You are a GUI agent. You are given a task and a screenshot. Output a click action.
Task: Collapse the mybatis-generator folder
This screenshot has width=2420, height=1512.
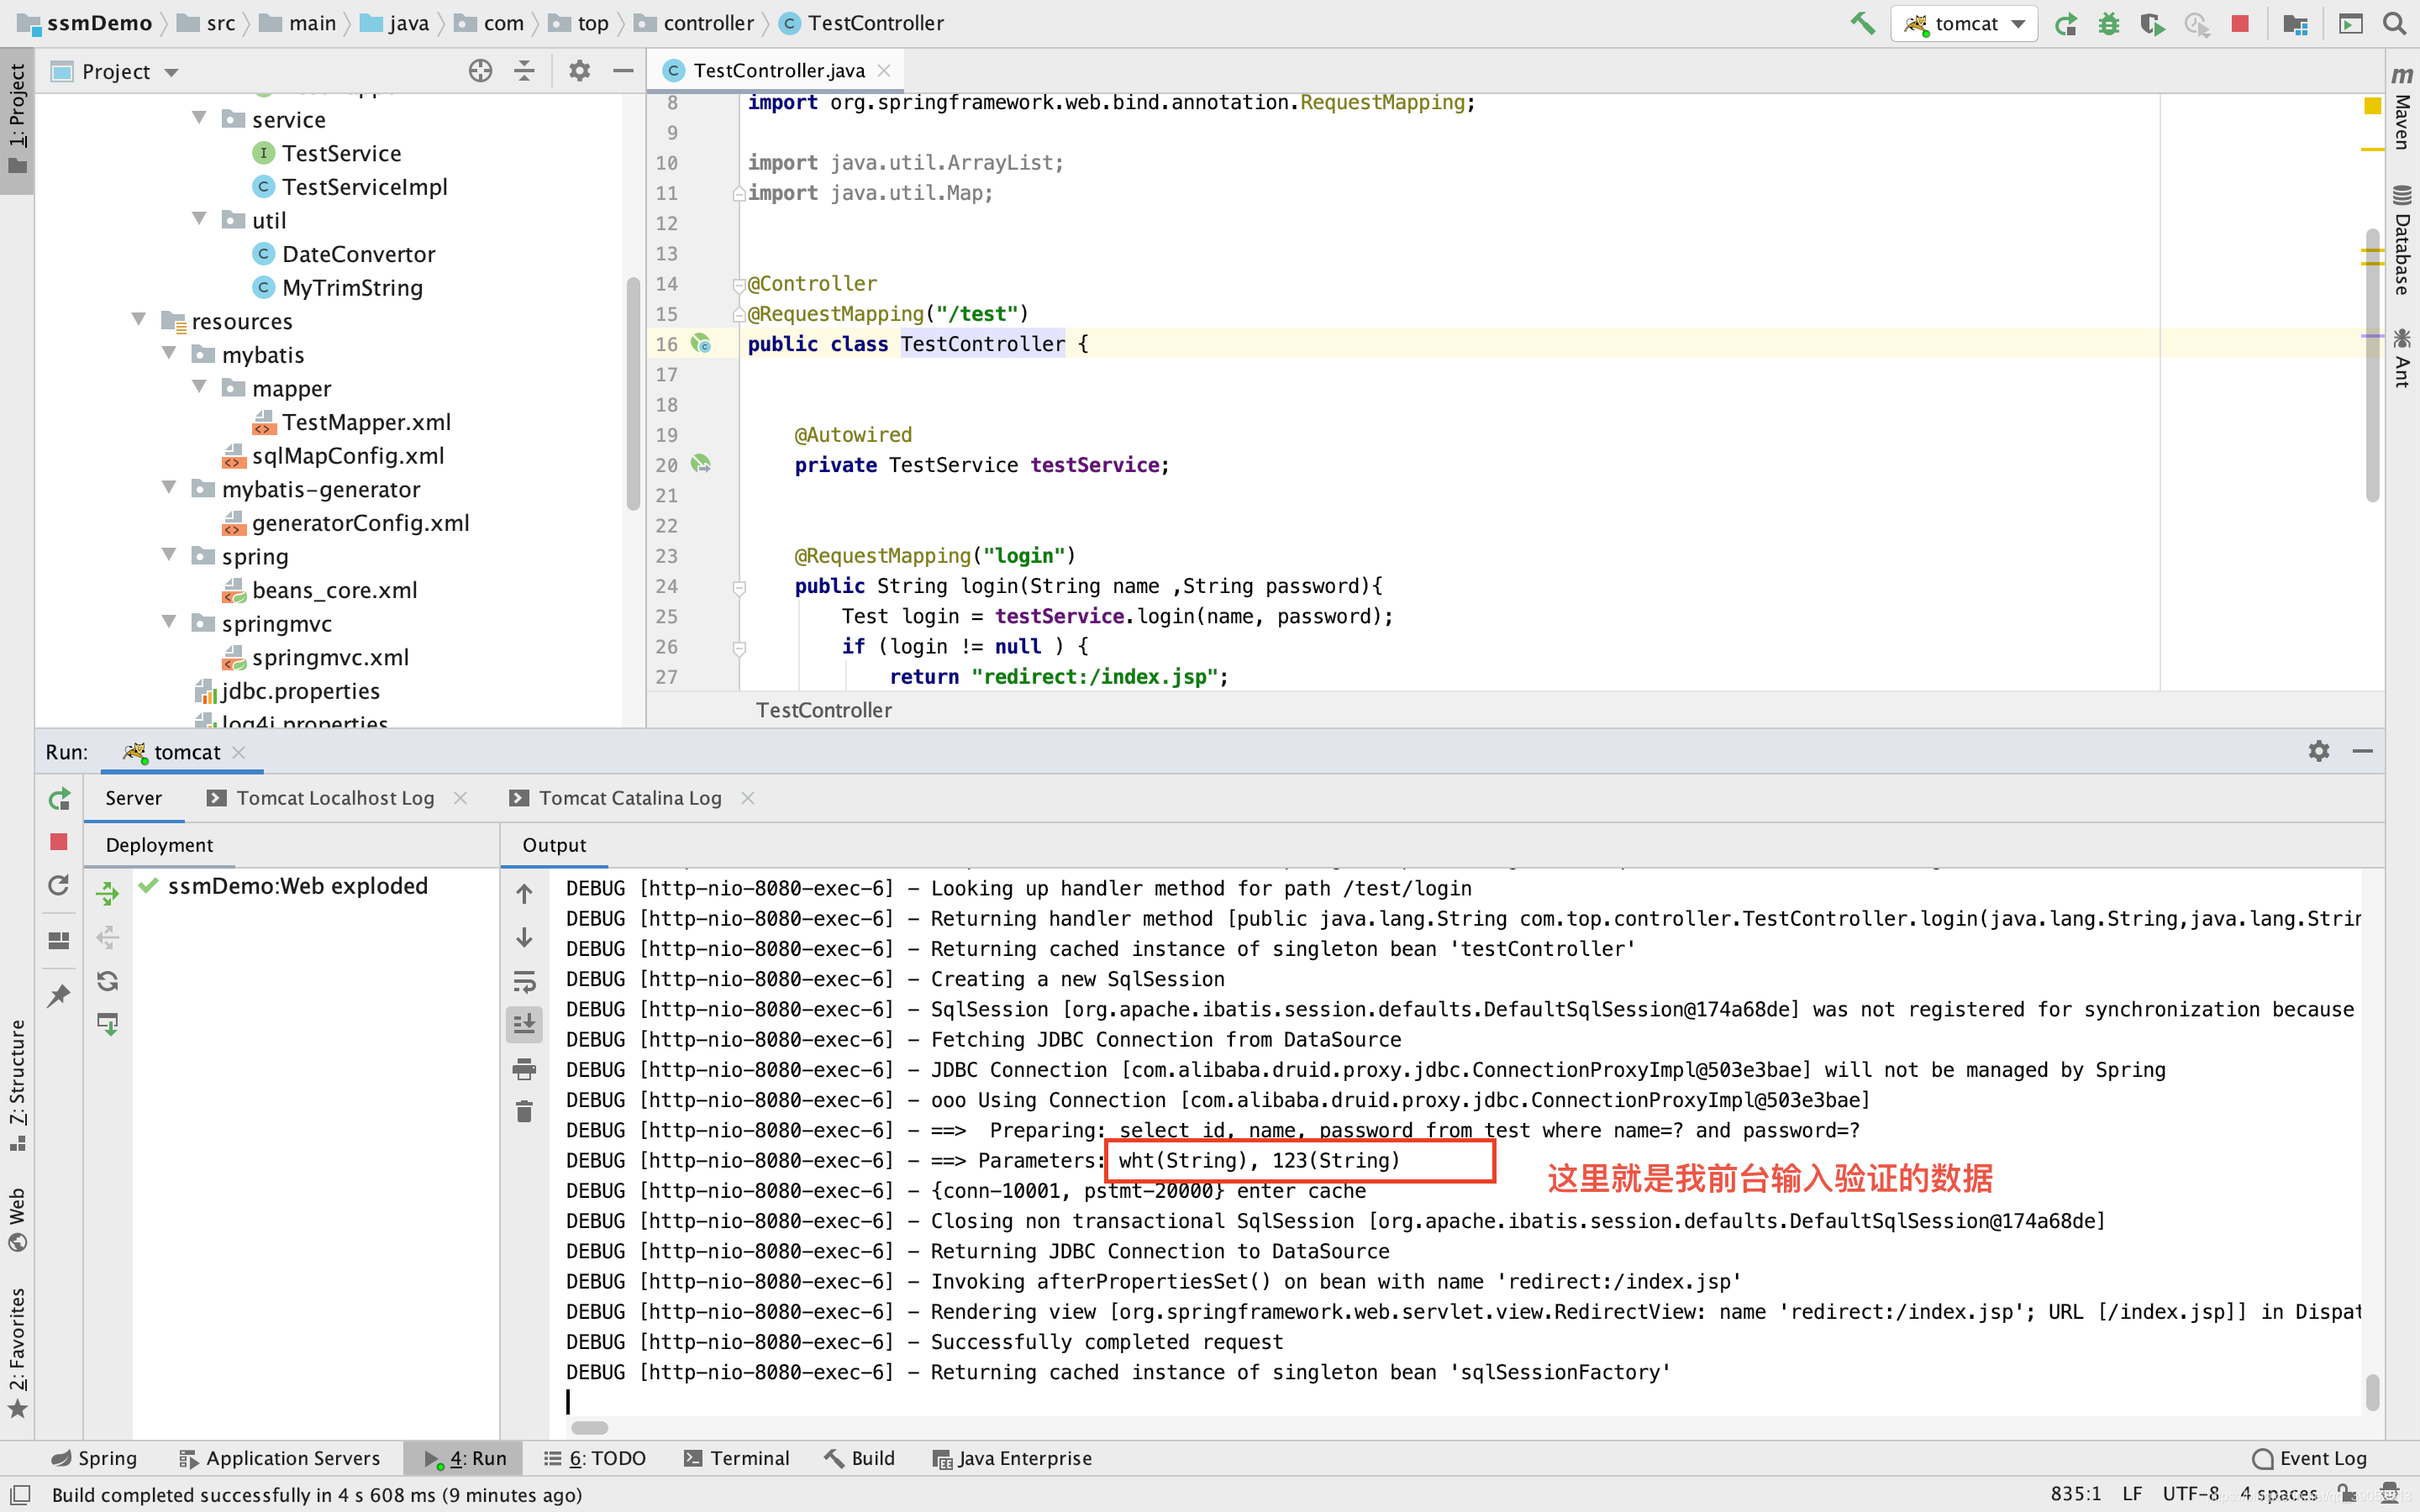169,488
